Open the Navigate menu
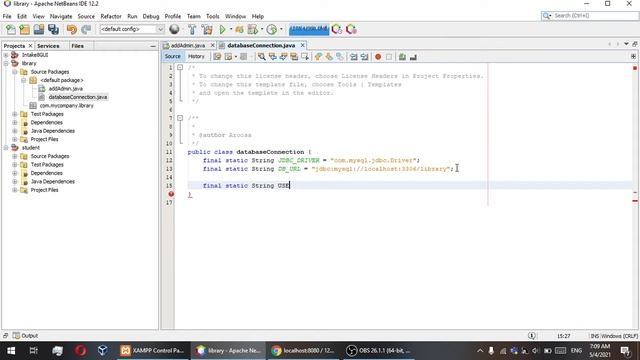Viewport: 640px width, 360px height. coord(61,16)
